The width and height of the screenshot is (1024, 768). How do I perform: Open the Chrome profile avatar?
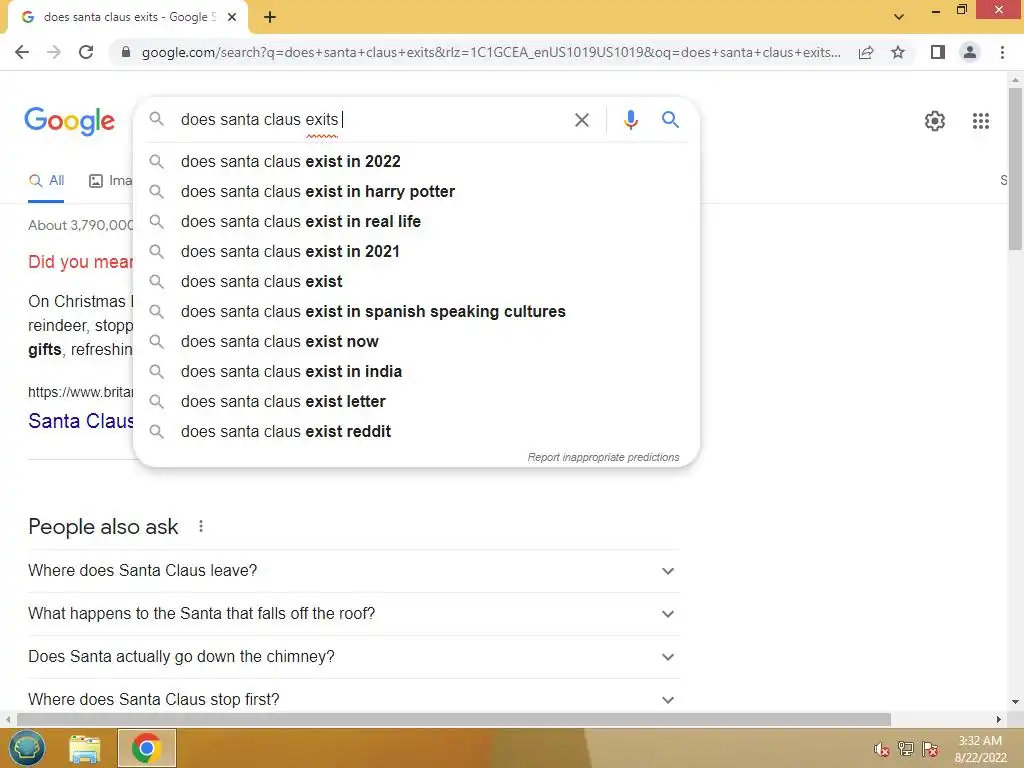coord(970,52)
